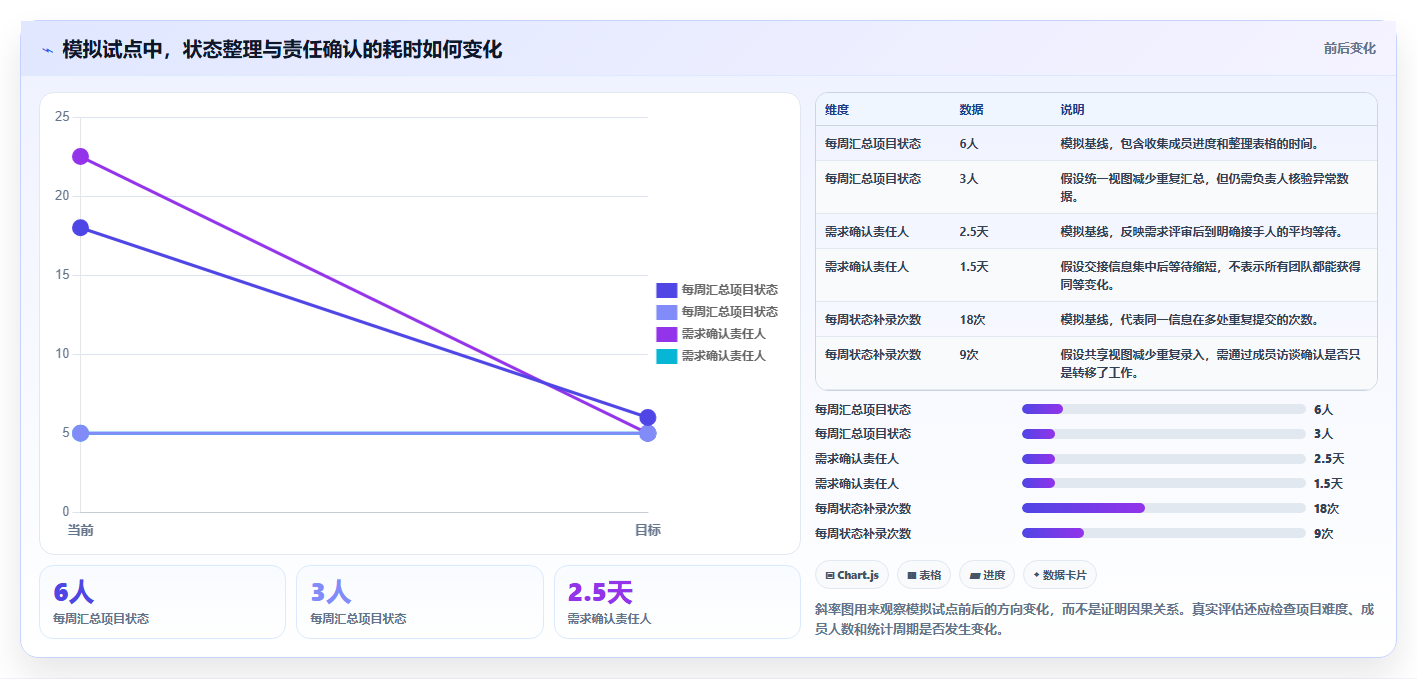Click the 6人 summary card

[x=163, y=602]
